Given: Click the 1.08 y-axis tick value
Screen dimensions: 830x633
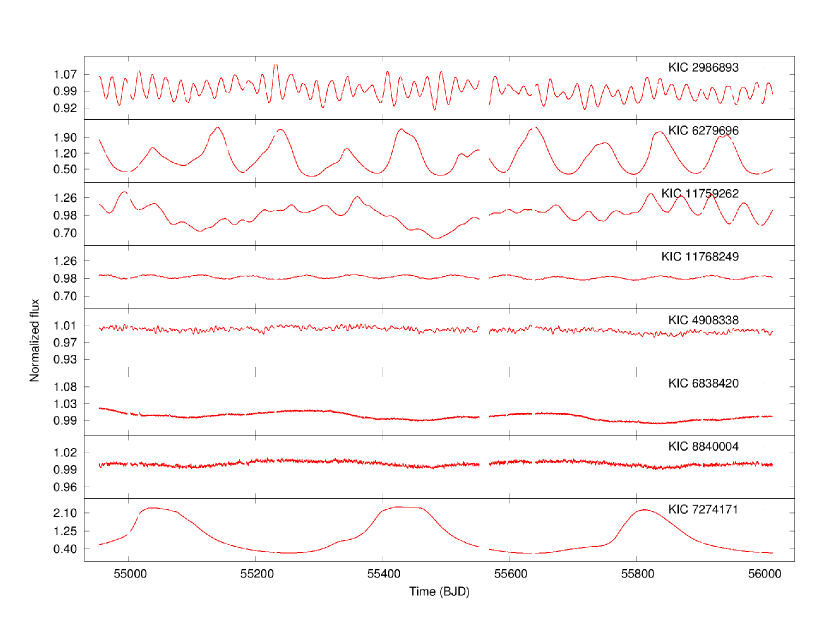Looking at the screenshot, I should [65, 387].
